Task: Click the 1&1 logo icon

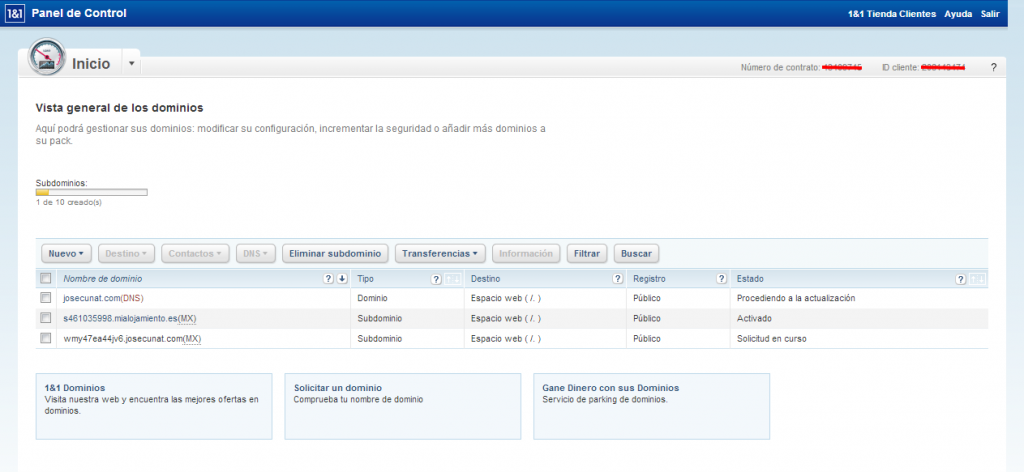Action: [15, 14]
